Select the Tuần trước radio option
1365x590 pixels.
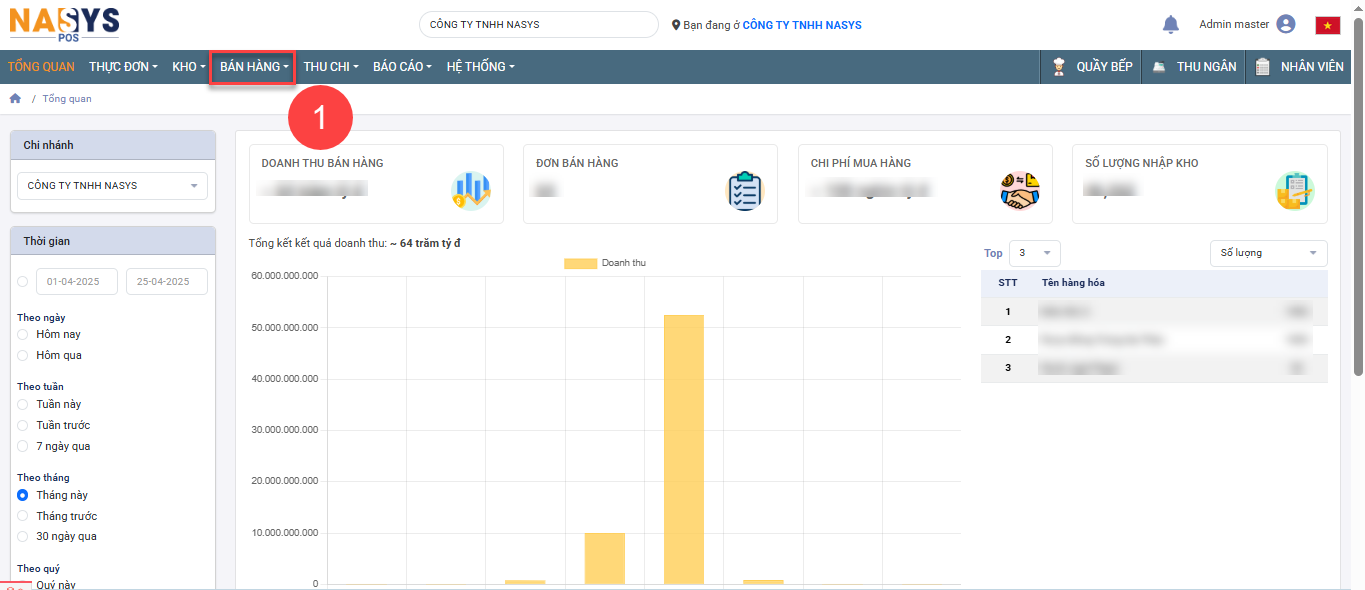click(x=23, y=425)
